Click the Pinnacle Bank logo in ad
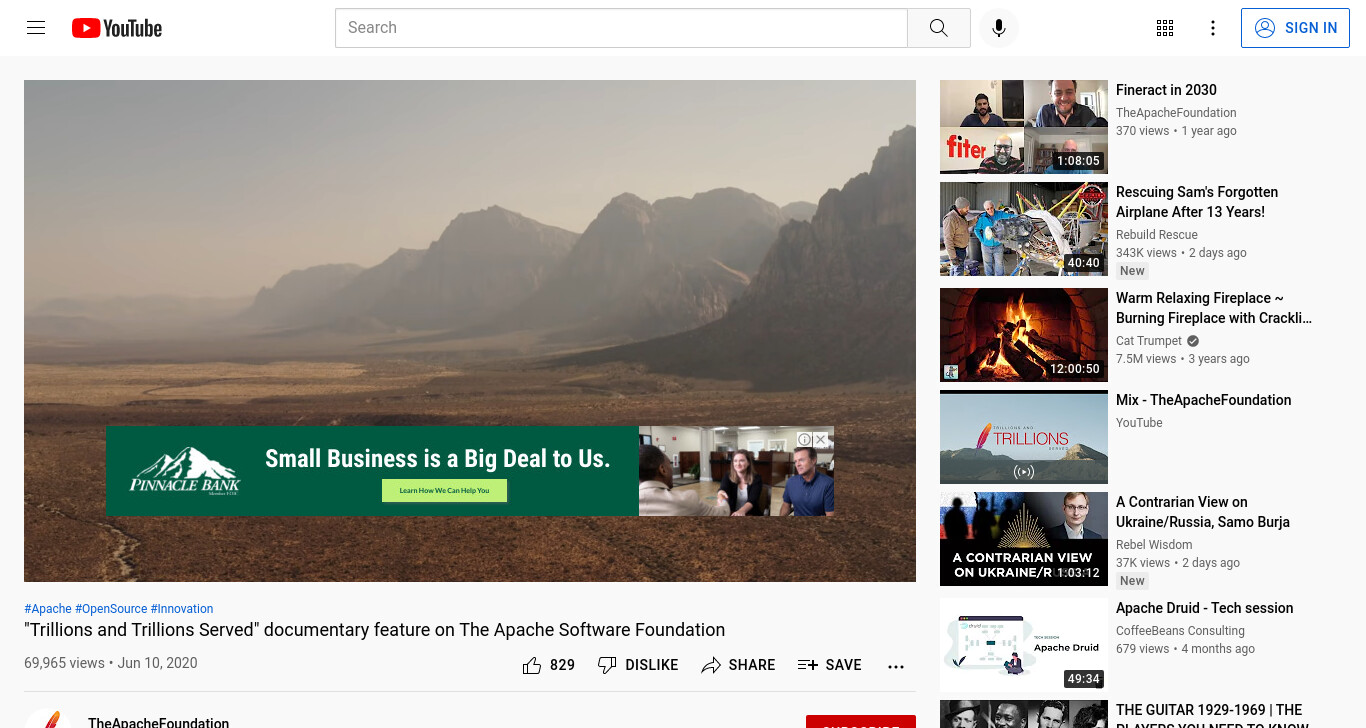The height and width of the screenshot is (728, 1366). tap(185, 471)
